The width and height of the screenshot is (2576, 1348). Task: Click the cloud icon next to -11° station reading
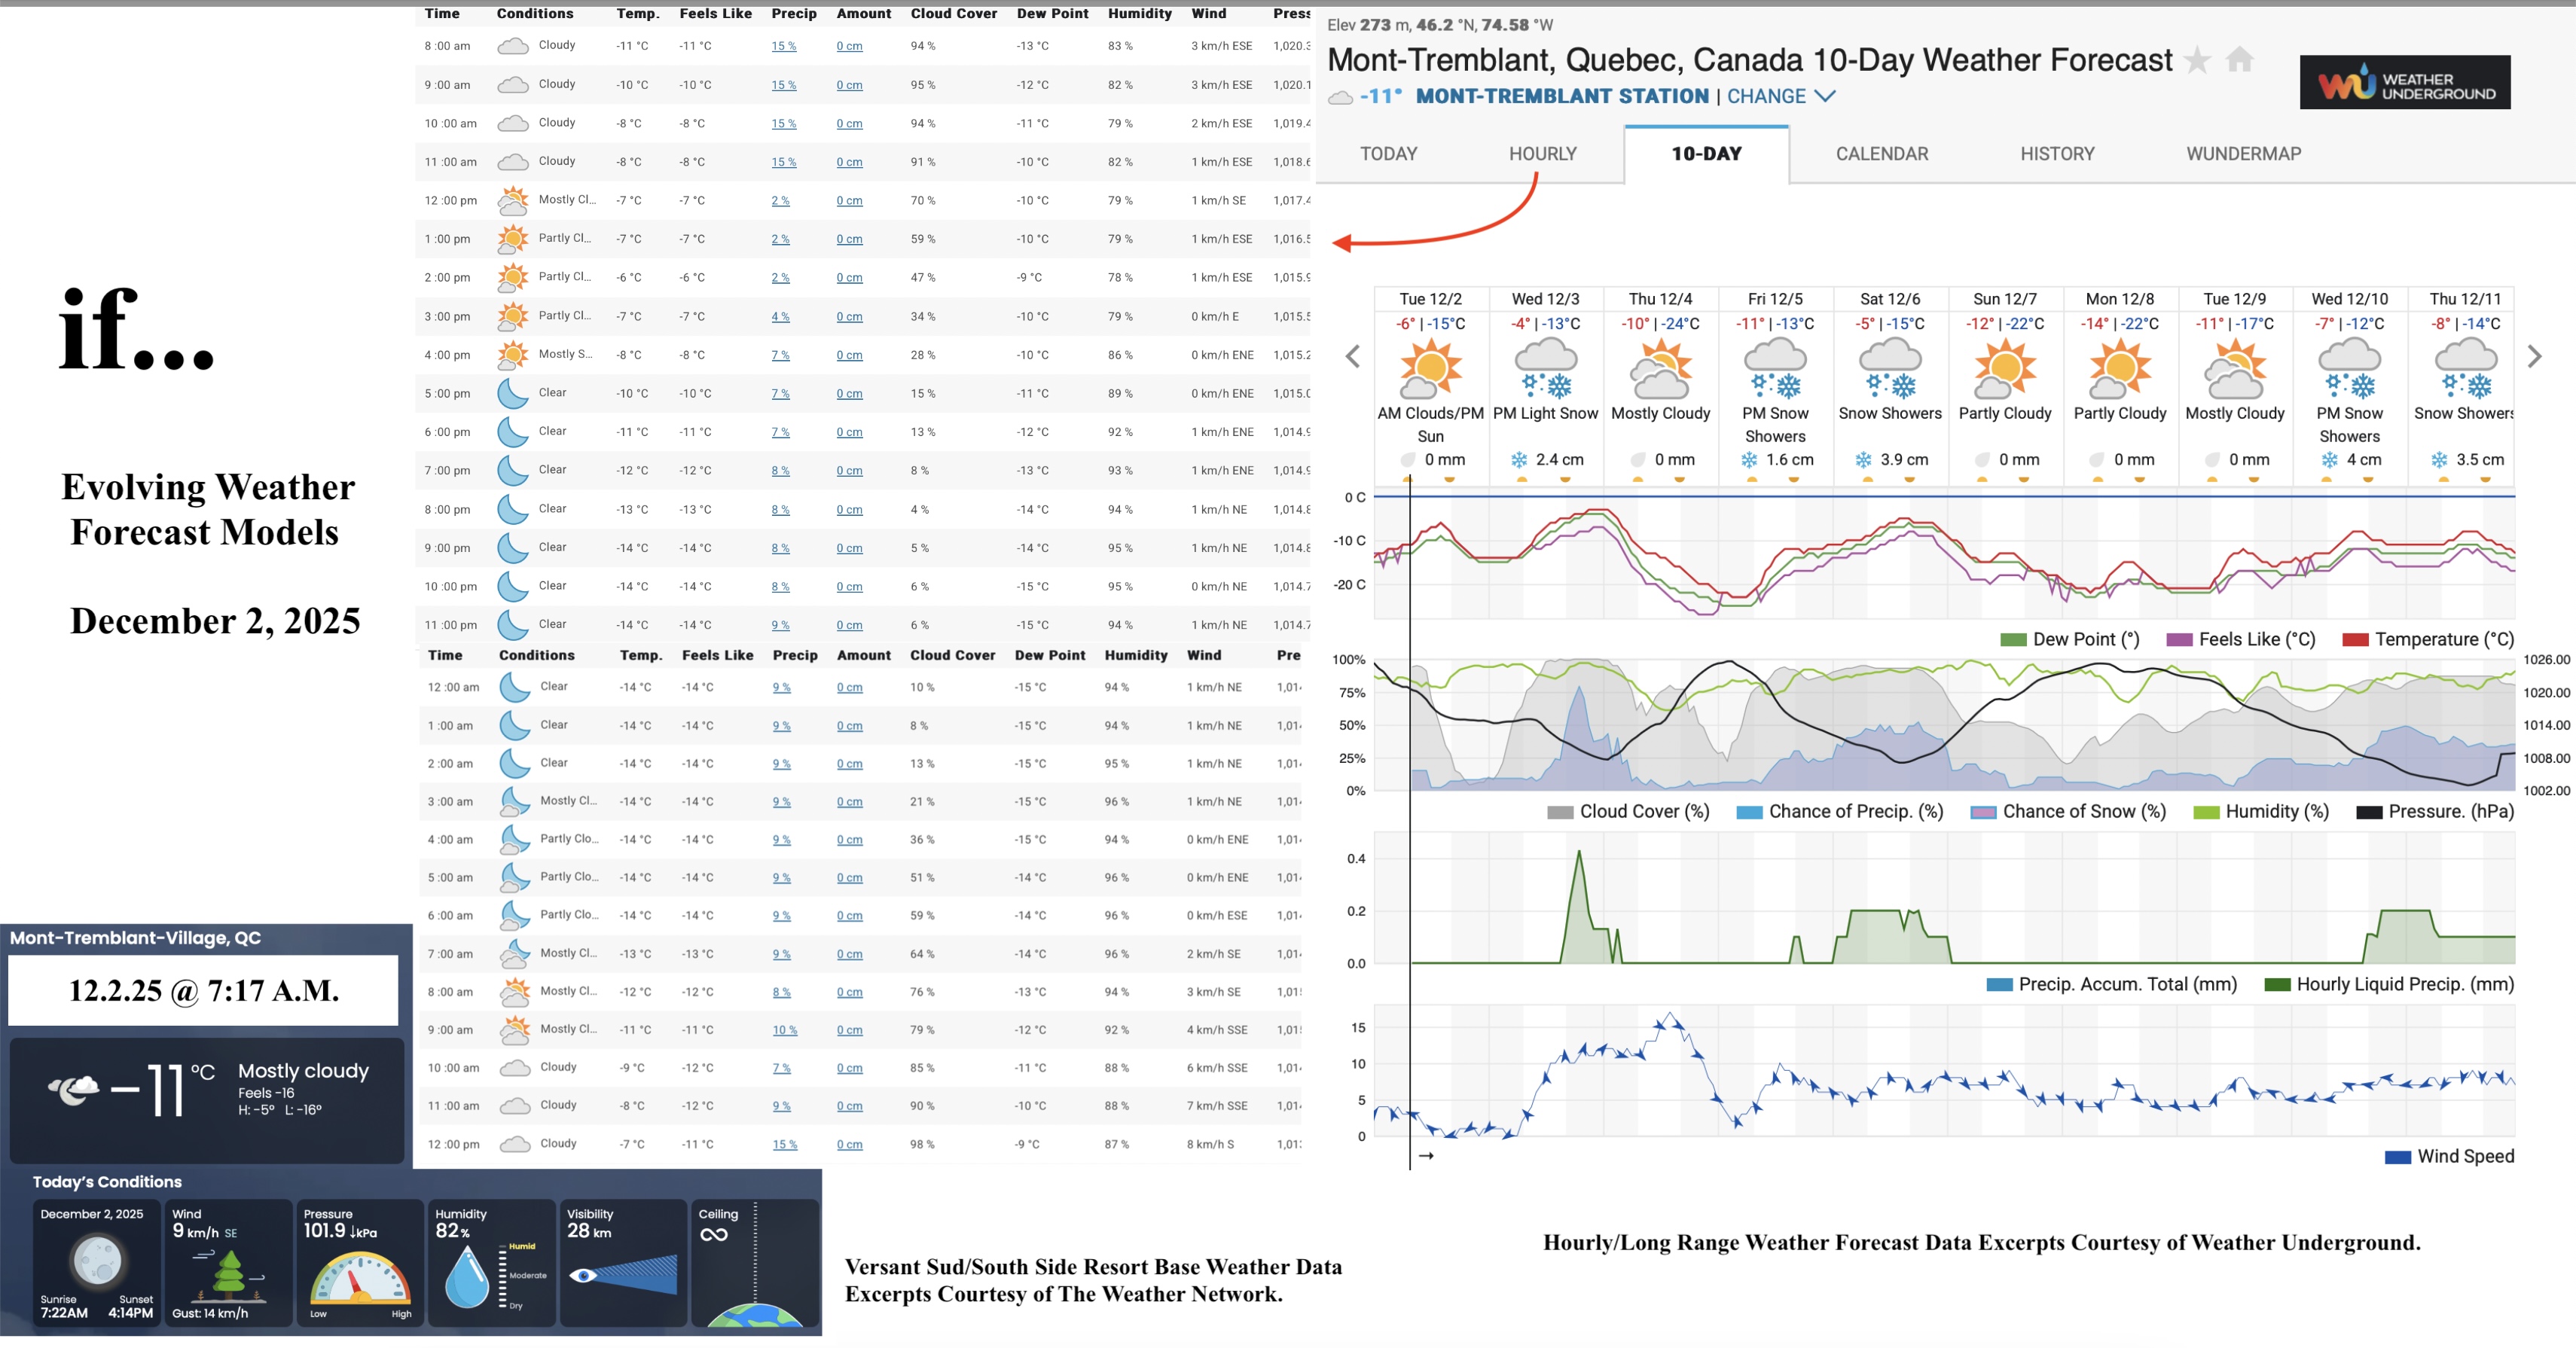click(1341, 97)
